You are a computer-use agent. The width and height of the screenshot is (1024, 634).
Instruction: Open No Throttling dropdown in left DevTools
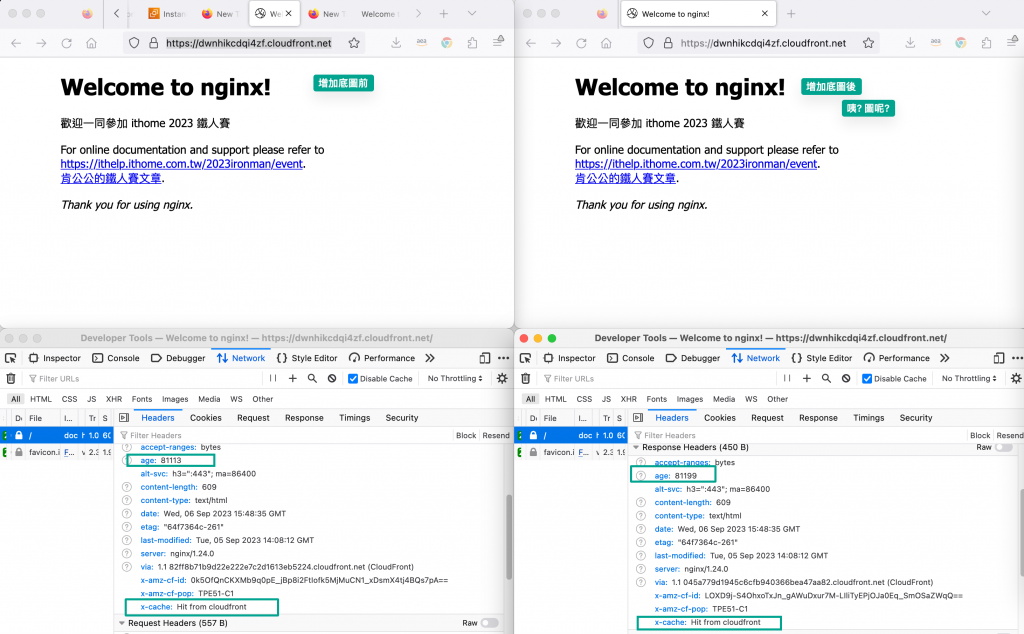[455, 379]
